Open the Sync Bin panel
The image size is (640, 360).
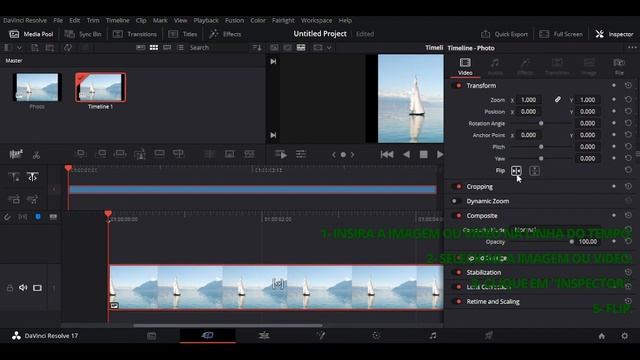[x=83, y=34]
